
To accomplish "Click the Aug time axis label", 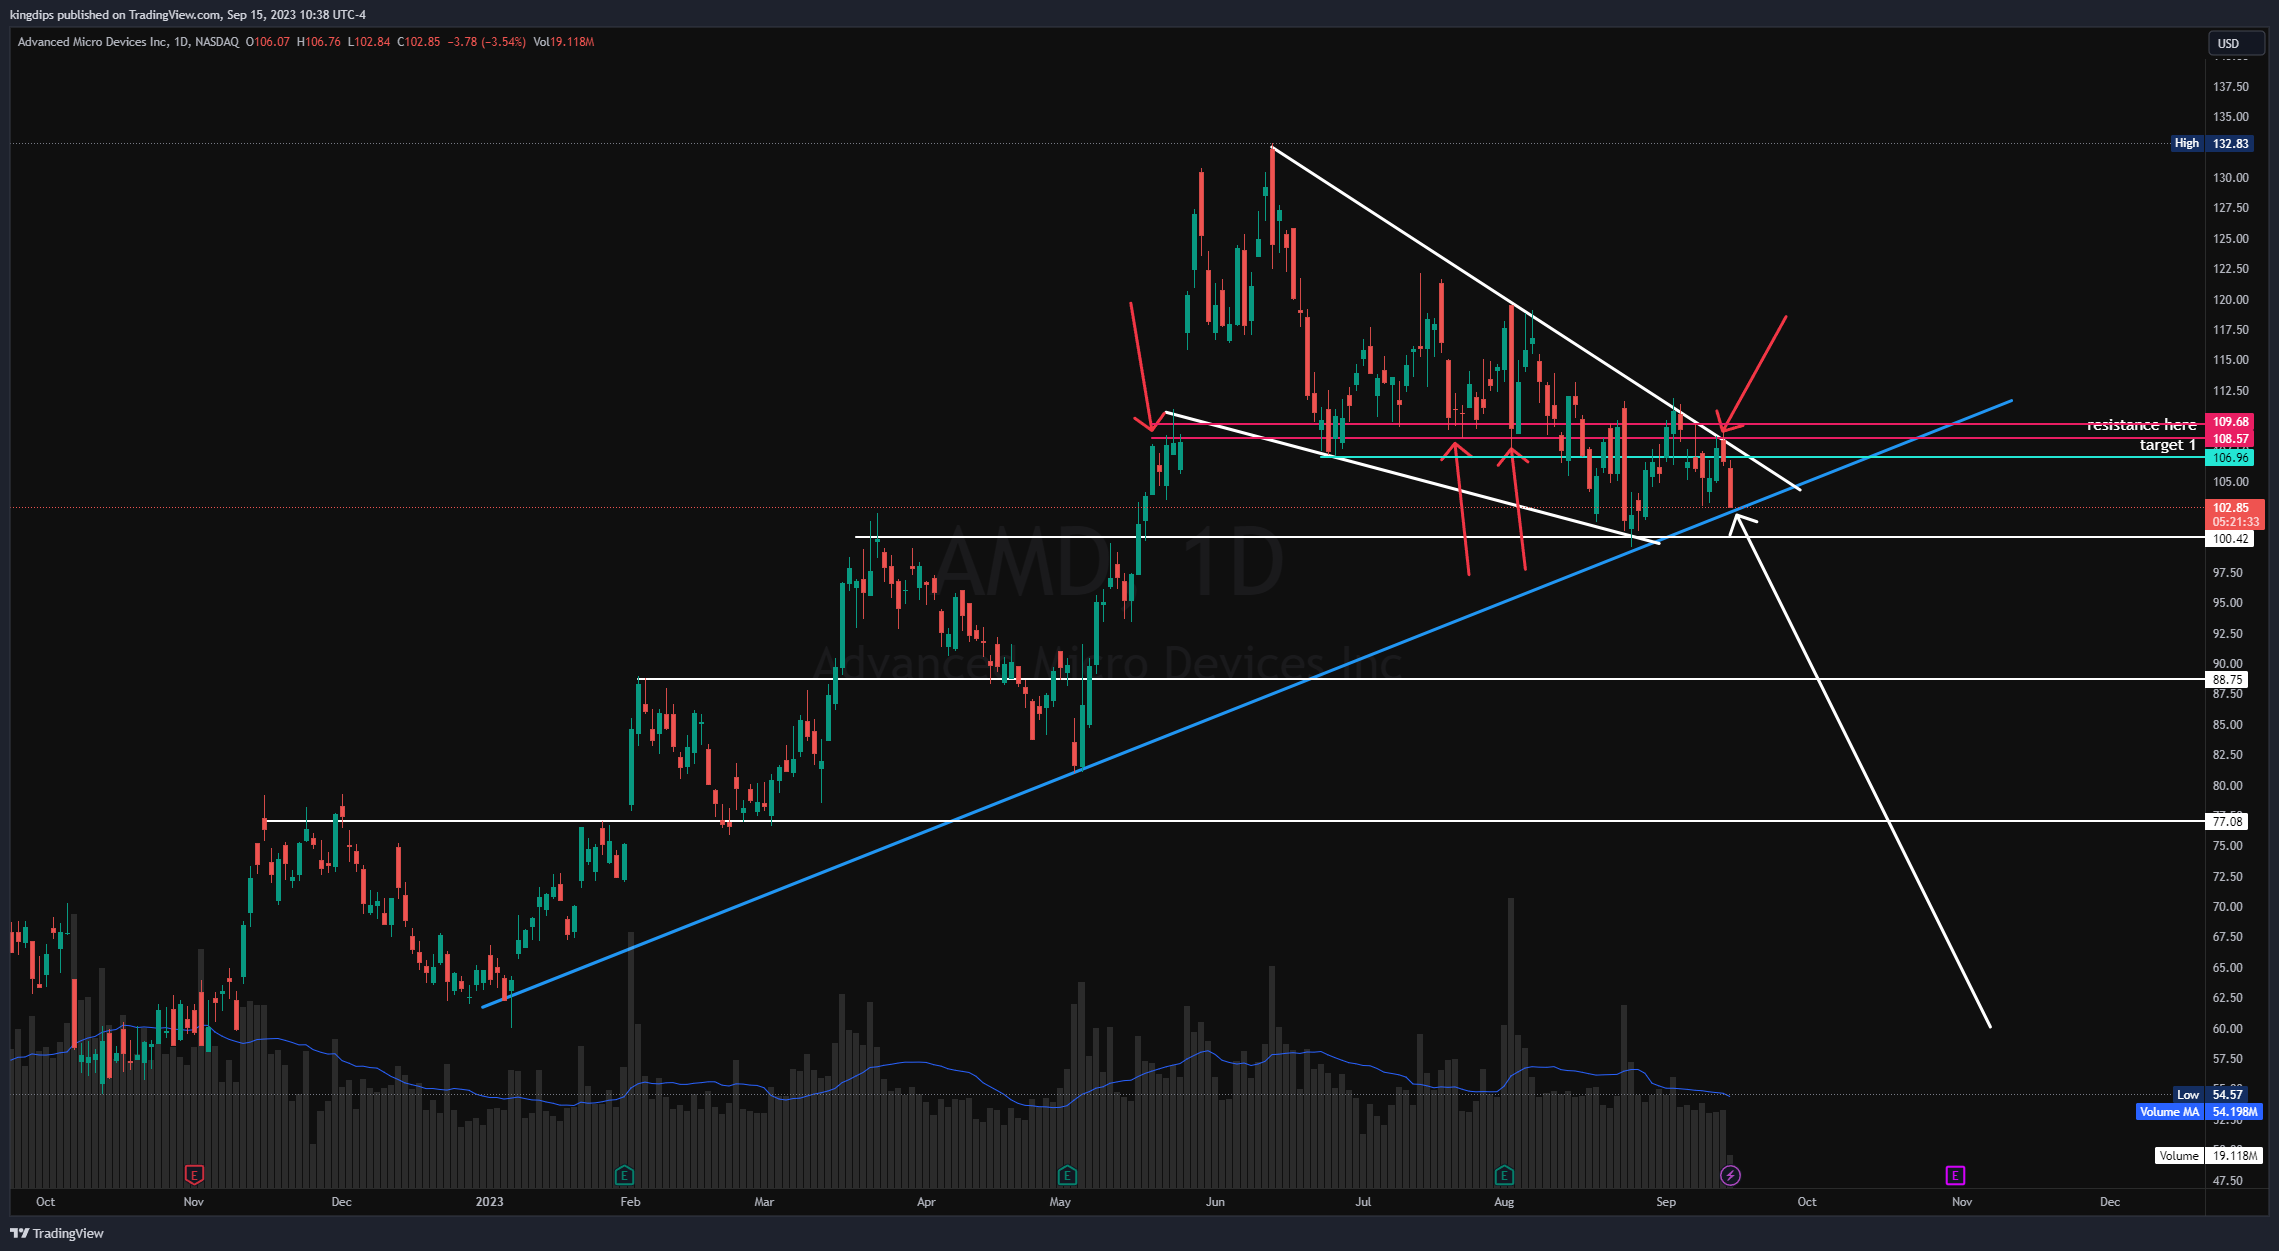I will click(1504, 1202).
